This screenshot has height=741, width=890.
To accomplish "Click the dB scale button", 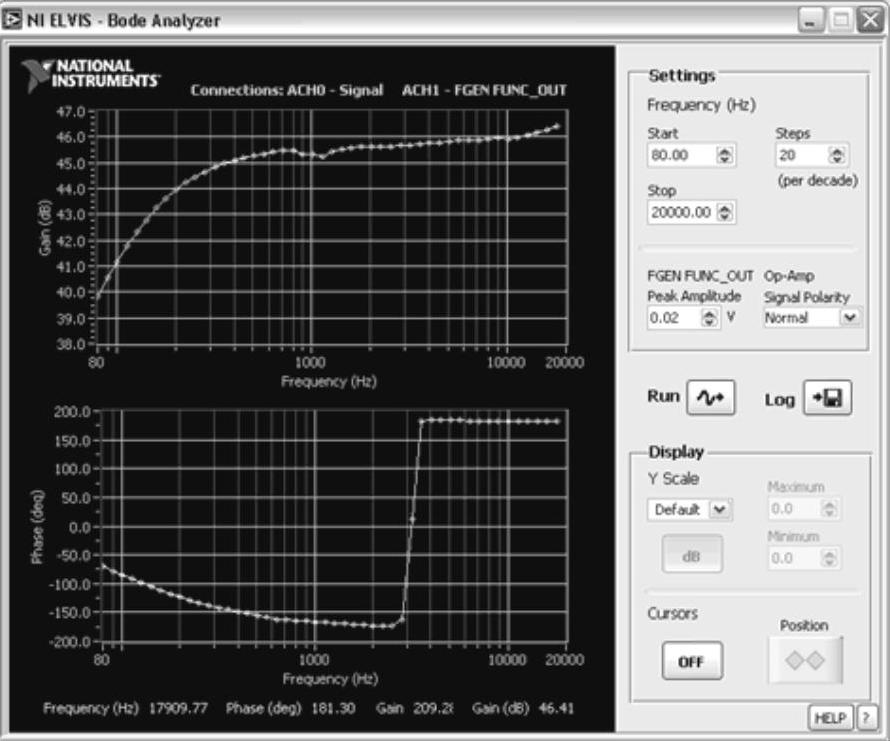I will click(692, 556).
